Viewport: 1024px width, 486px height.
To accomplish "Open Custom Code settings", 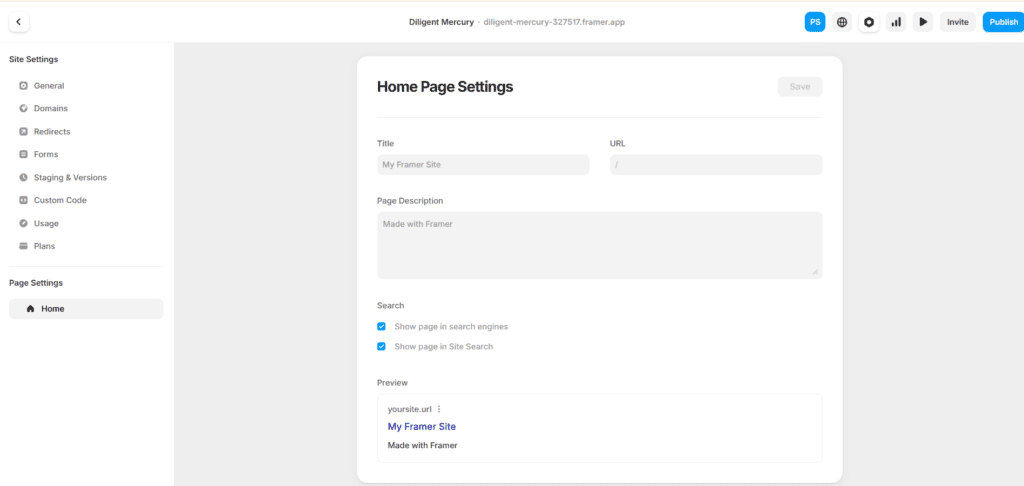I will point(60,200).
